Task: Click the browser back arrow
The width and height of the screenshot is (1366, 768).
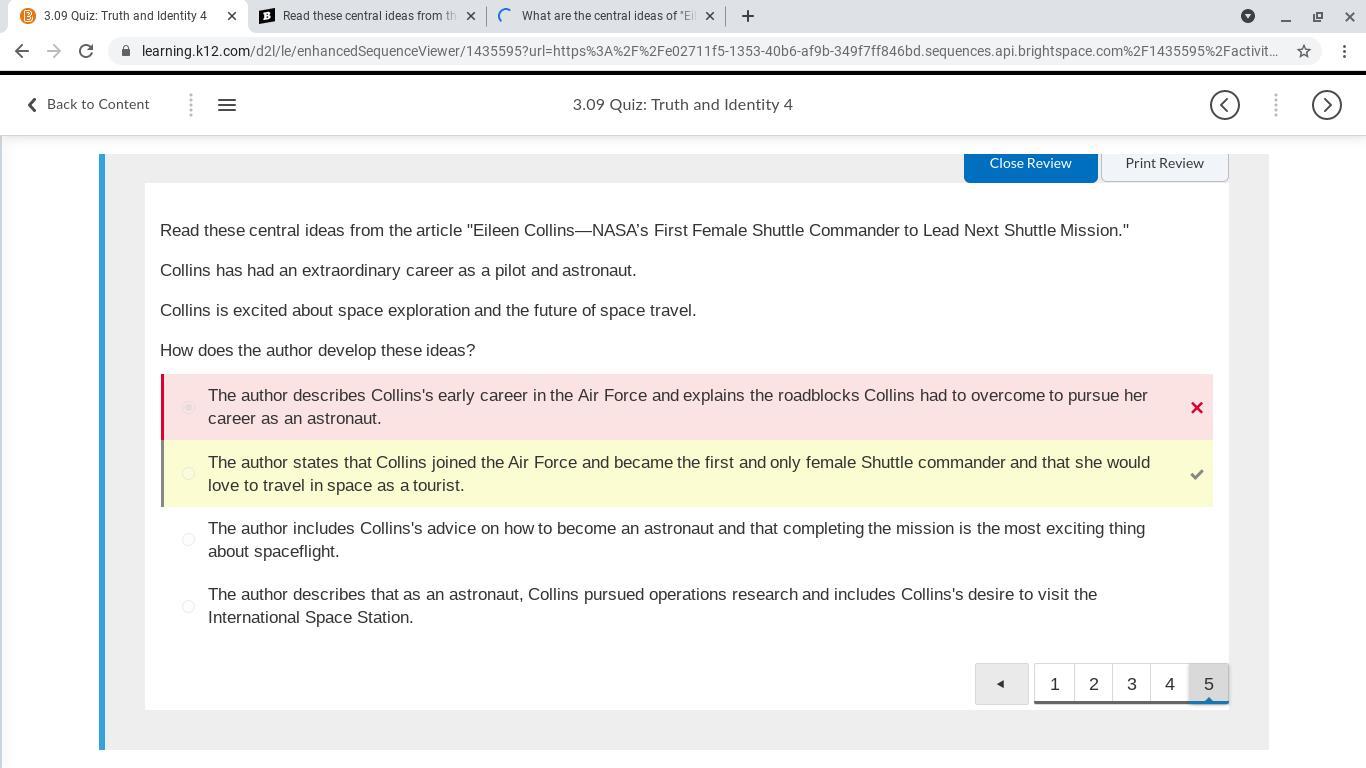Action: coord(22,51)
